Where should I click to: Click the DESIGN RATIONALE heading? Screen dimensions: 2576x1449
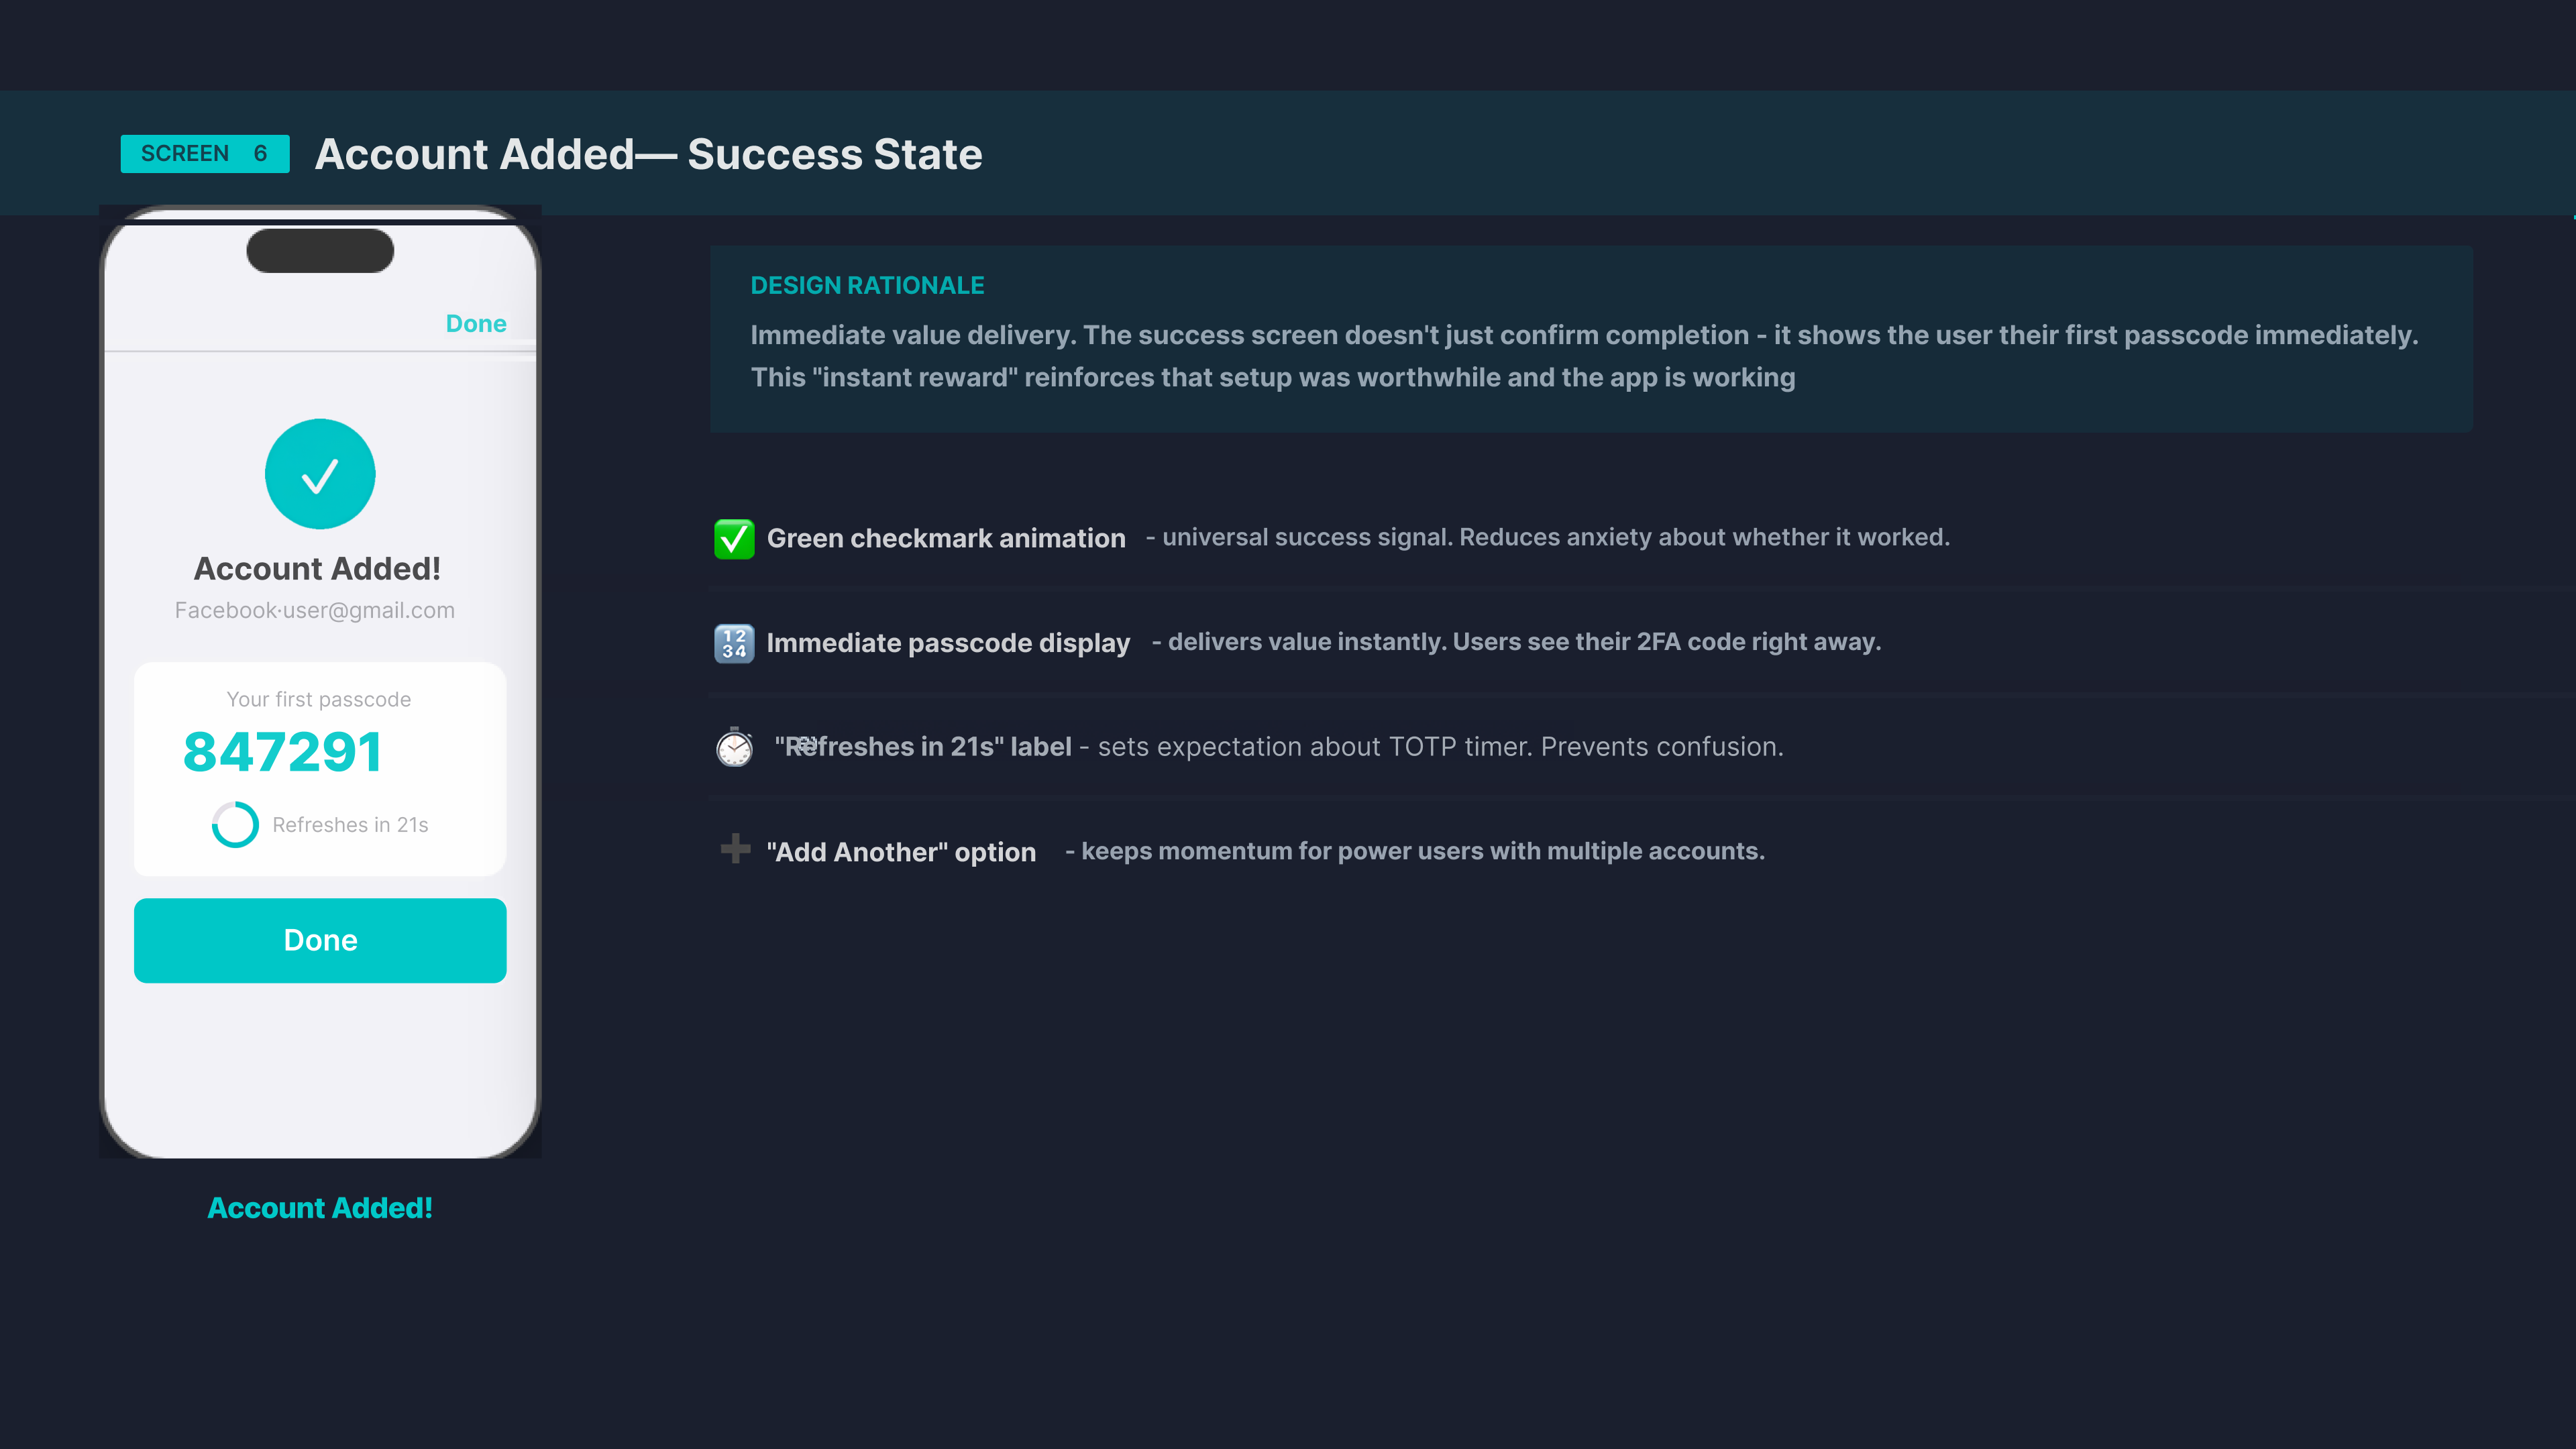[x=867, y=286]
